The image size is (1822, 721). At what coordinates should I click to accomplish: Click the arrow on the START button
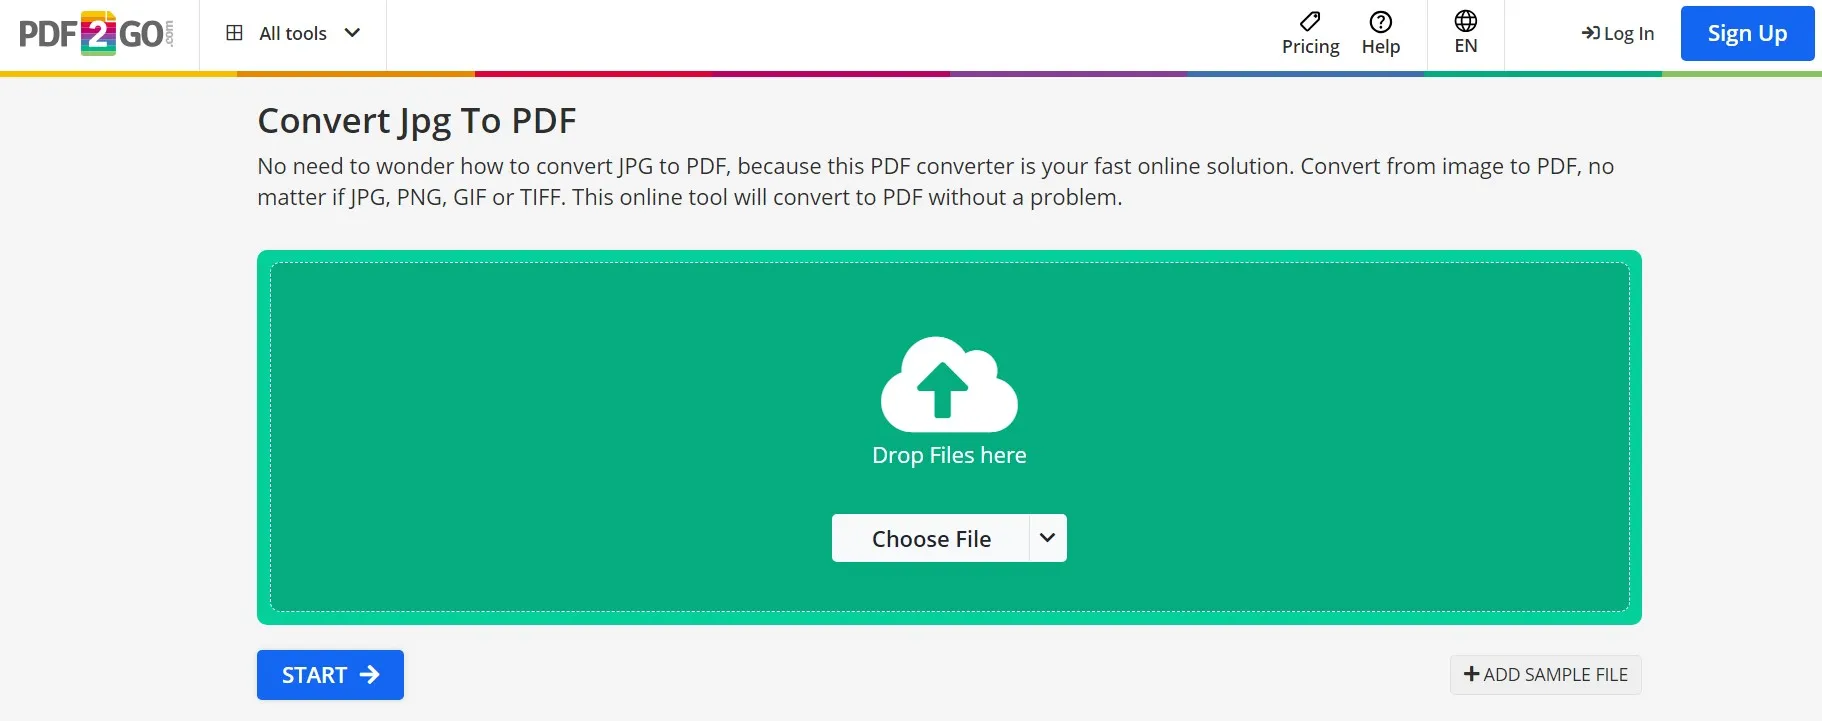tap(370, 675)
